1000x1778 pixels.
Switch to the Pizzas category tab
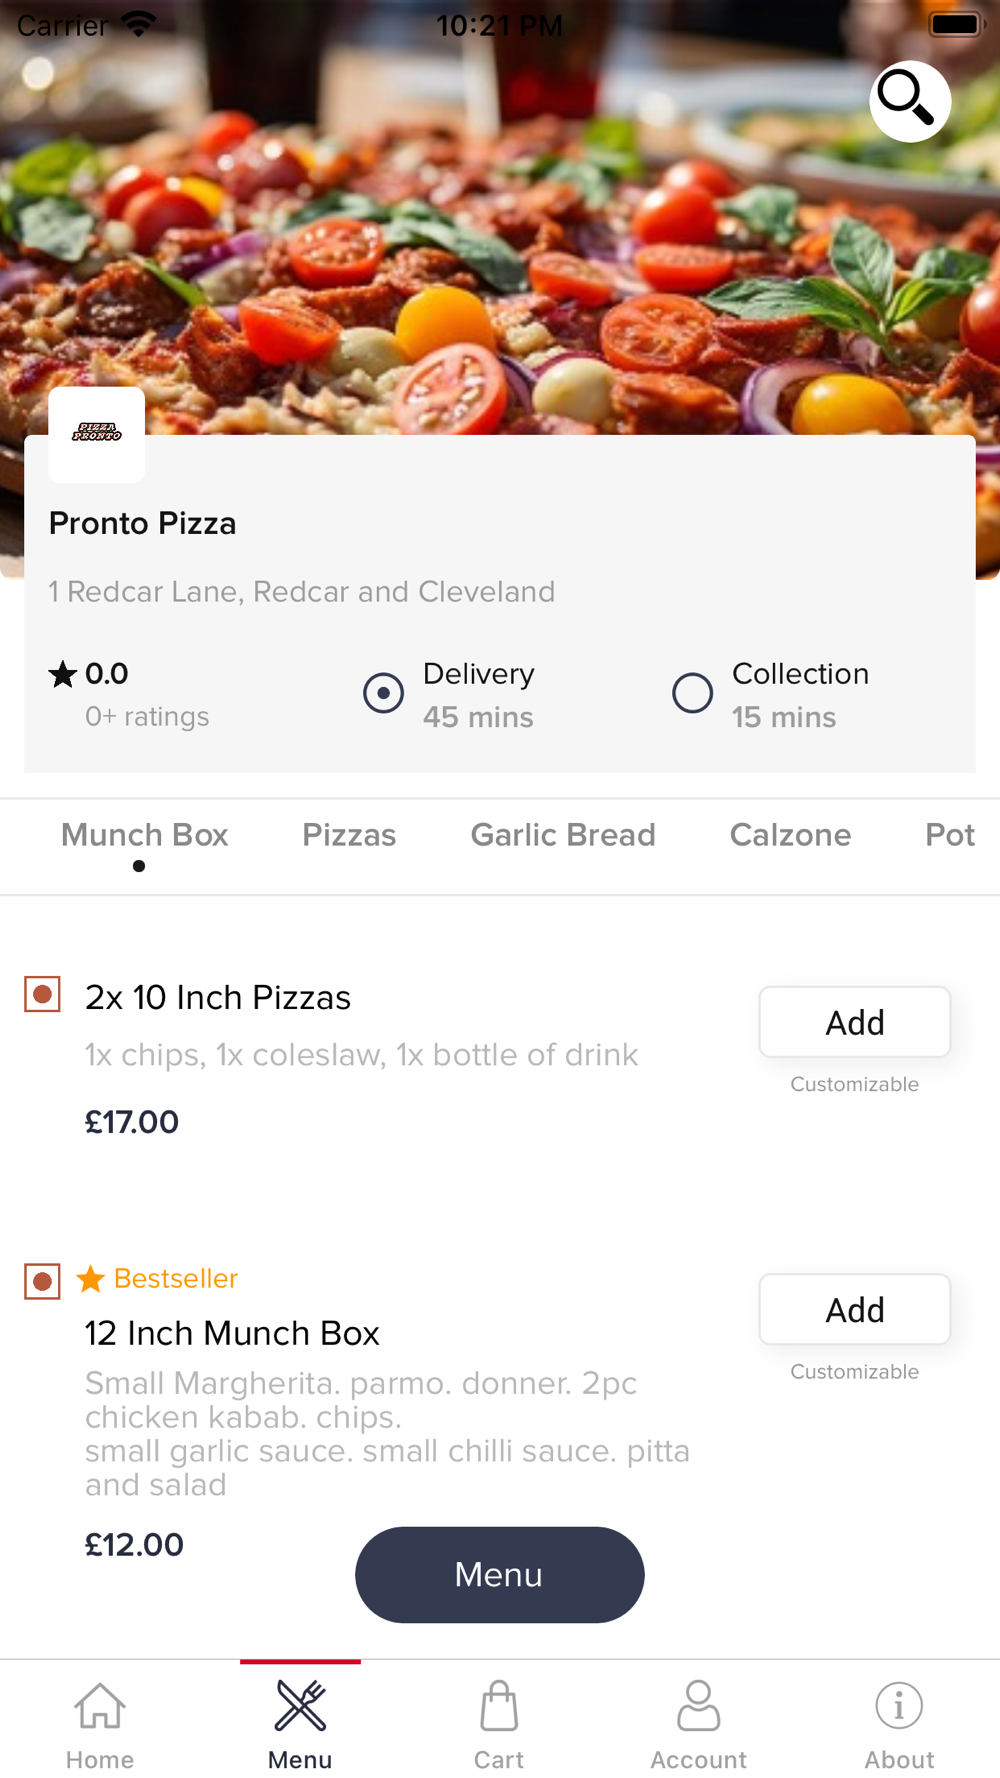click(349, 836)
